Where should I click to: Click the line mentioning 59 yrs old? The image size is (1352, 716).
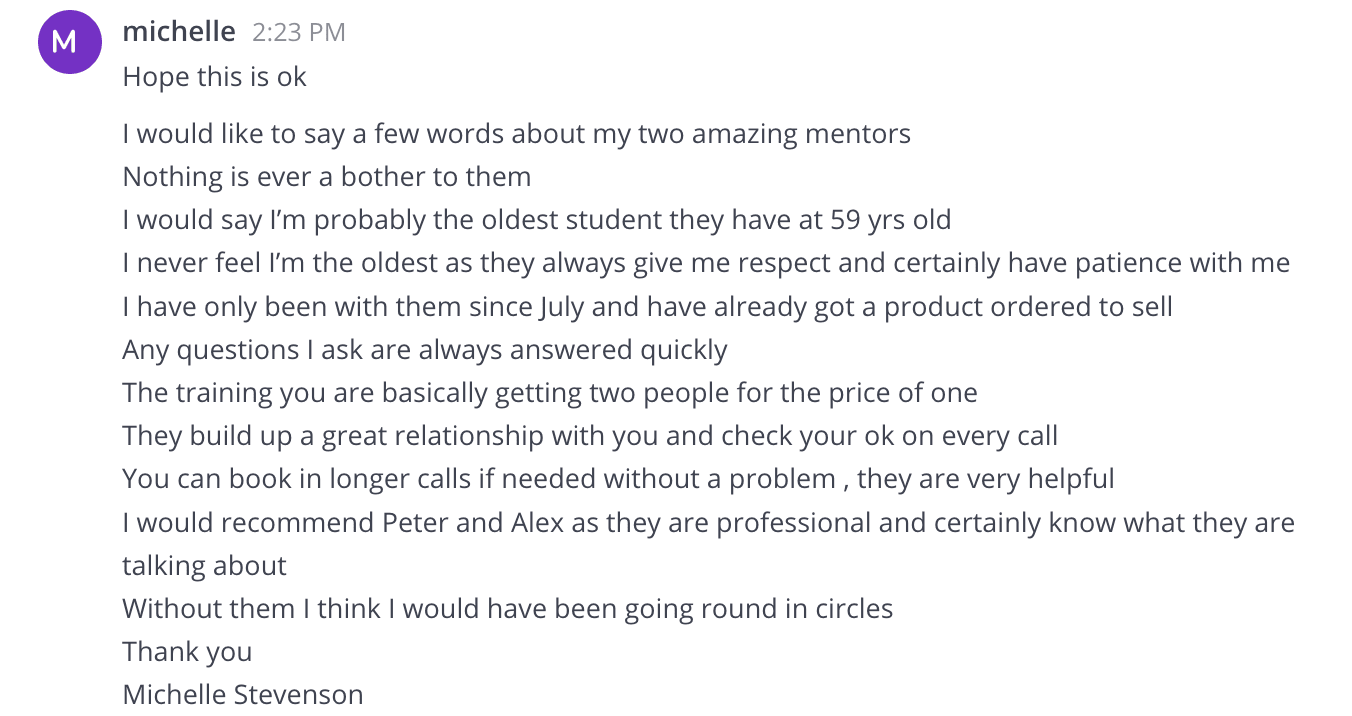coord(536,220)
